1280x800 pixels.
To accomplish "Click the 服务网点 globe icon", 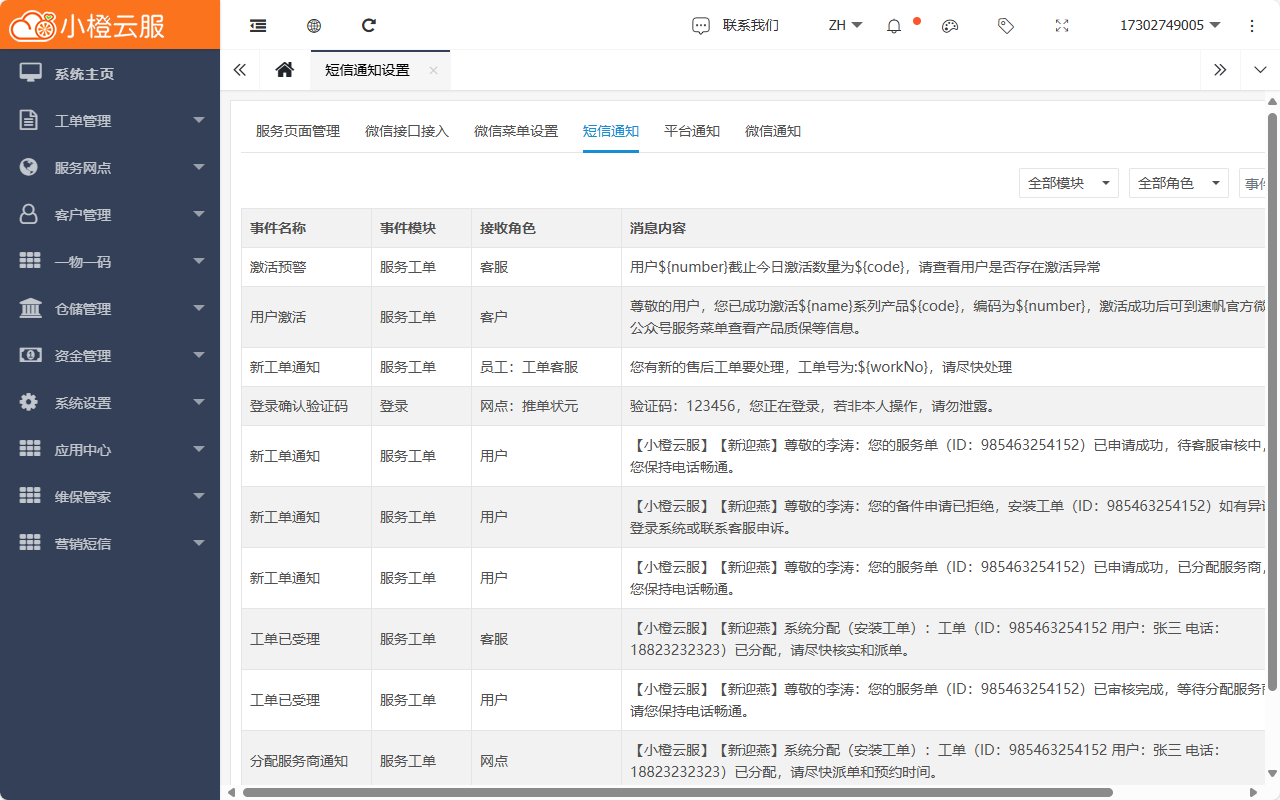I will (x=29, y=167).
